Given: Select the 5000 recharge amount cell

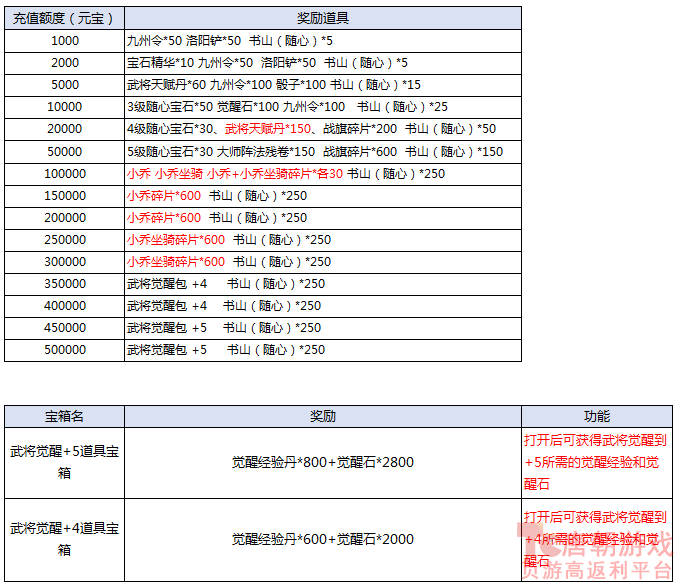Looking at the screenshot, I should coord(64,85).
